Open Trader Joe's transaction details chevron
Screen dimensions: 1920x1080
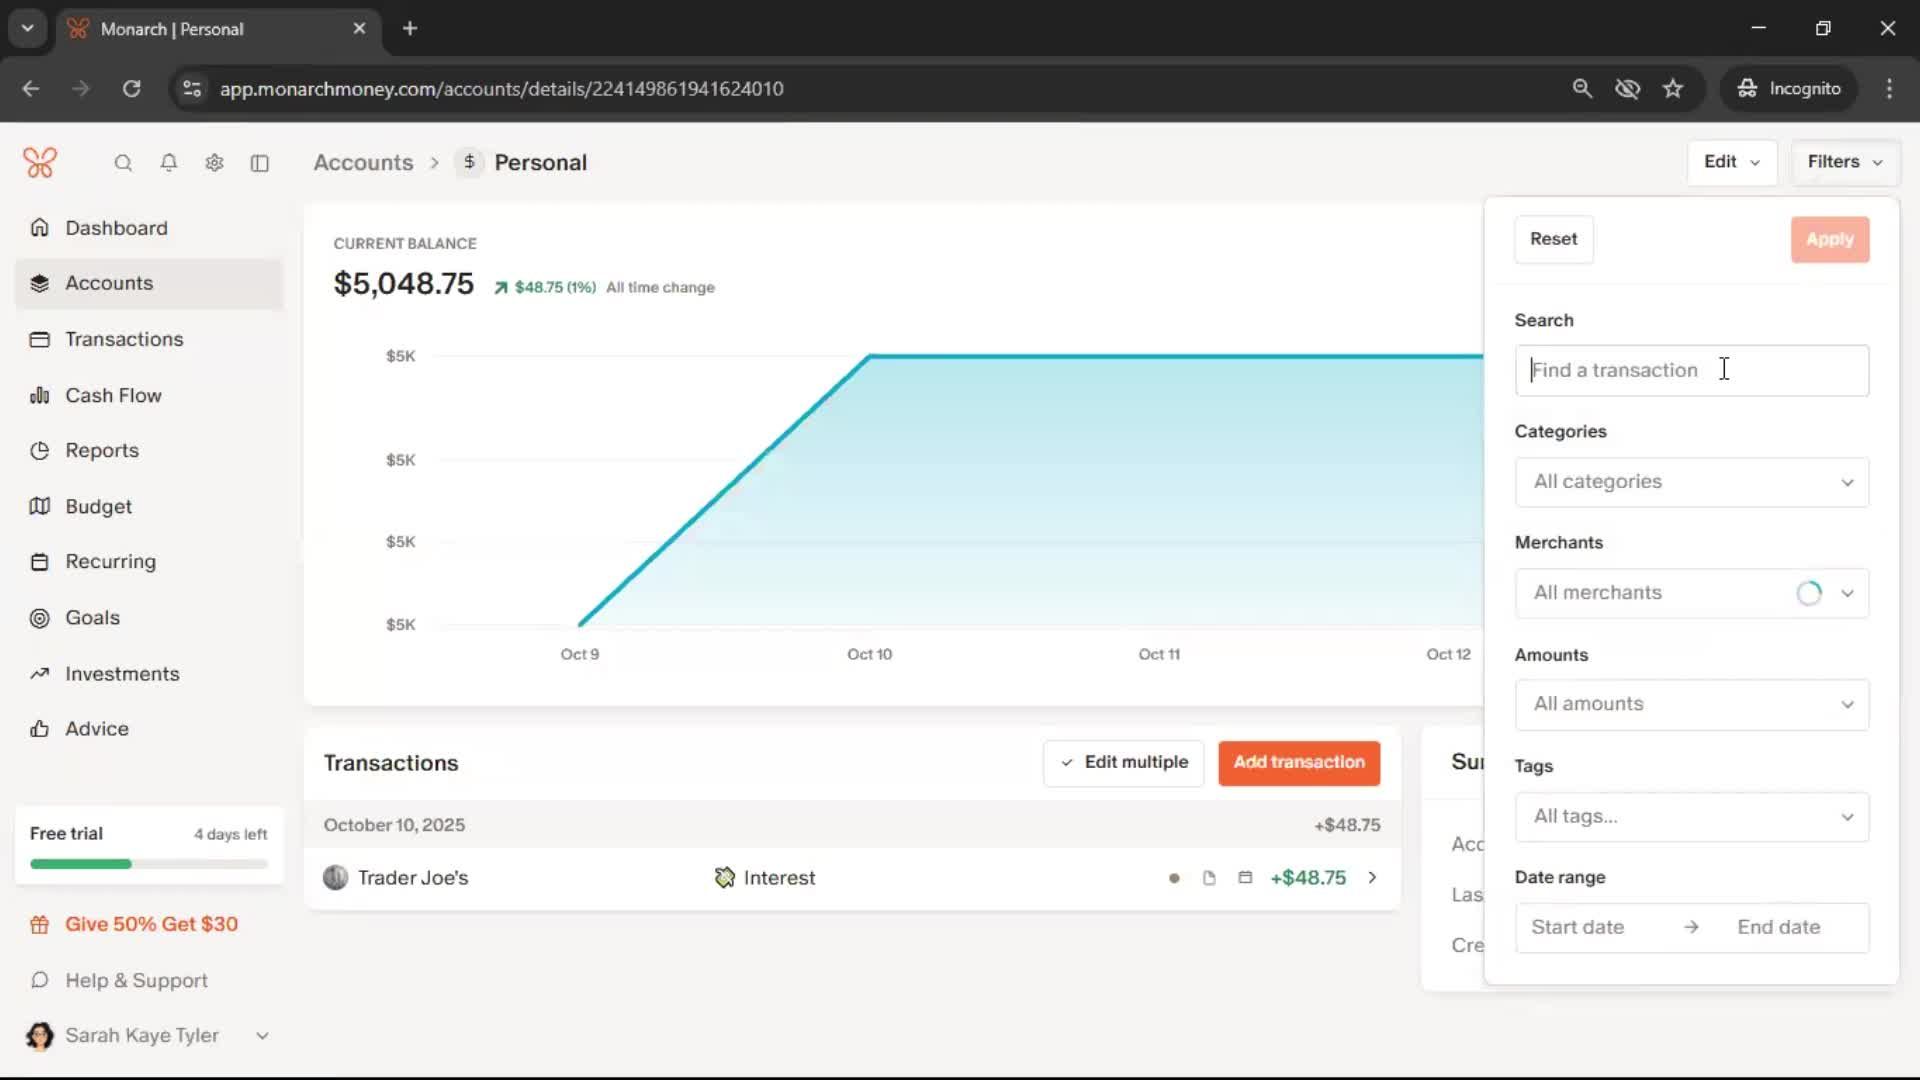(1372, 878)
